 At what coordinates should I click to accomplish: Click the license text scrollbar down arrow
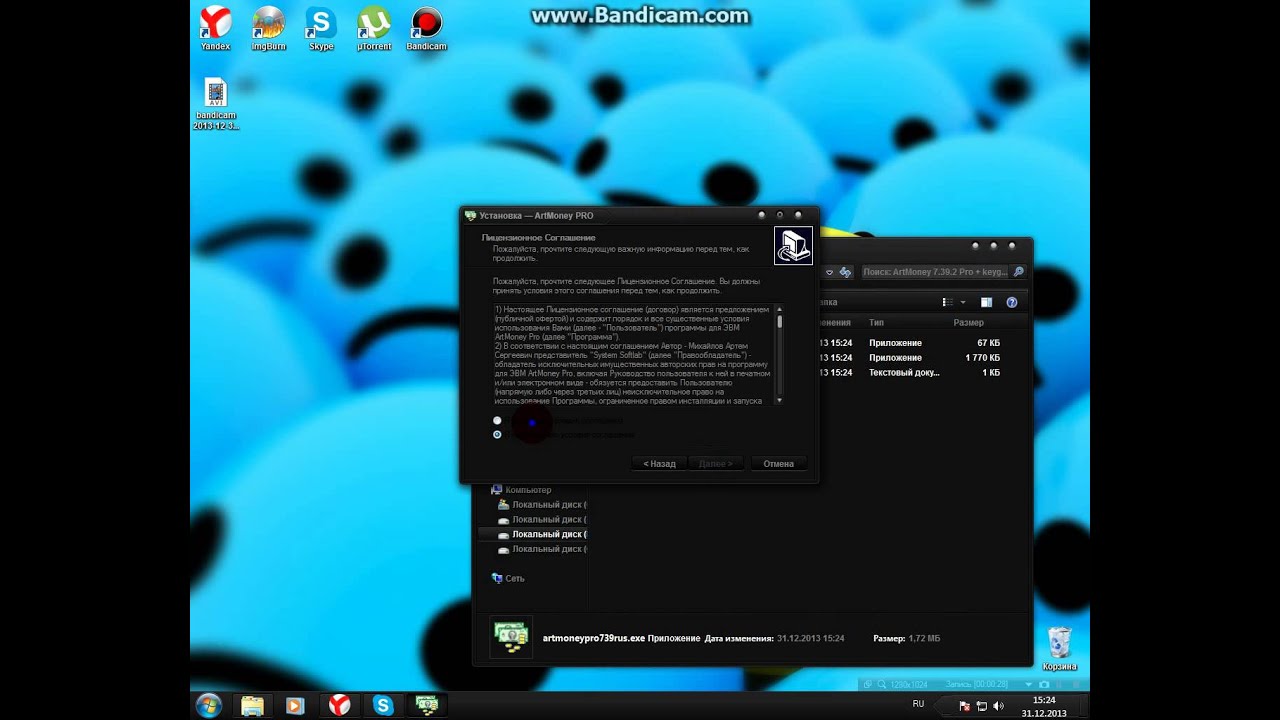click(x=779, y=400)
